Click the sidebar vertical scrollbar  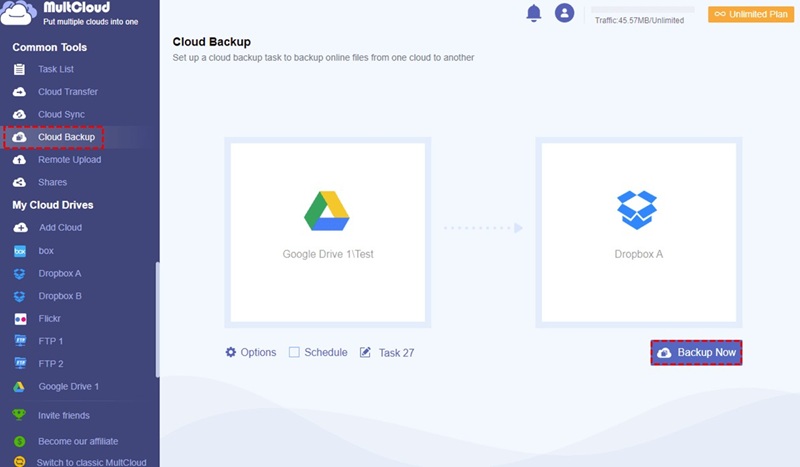point(156,320)
